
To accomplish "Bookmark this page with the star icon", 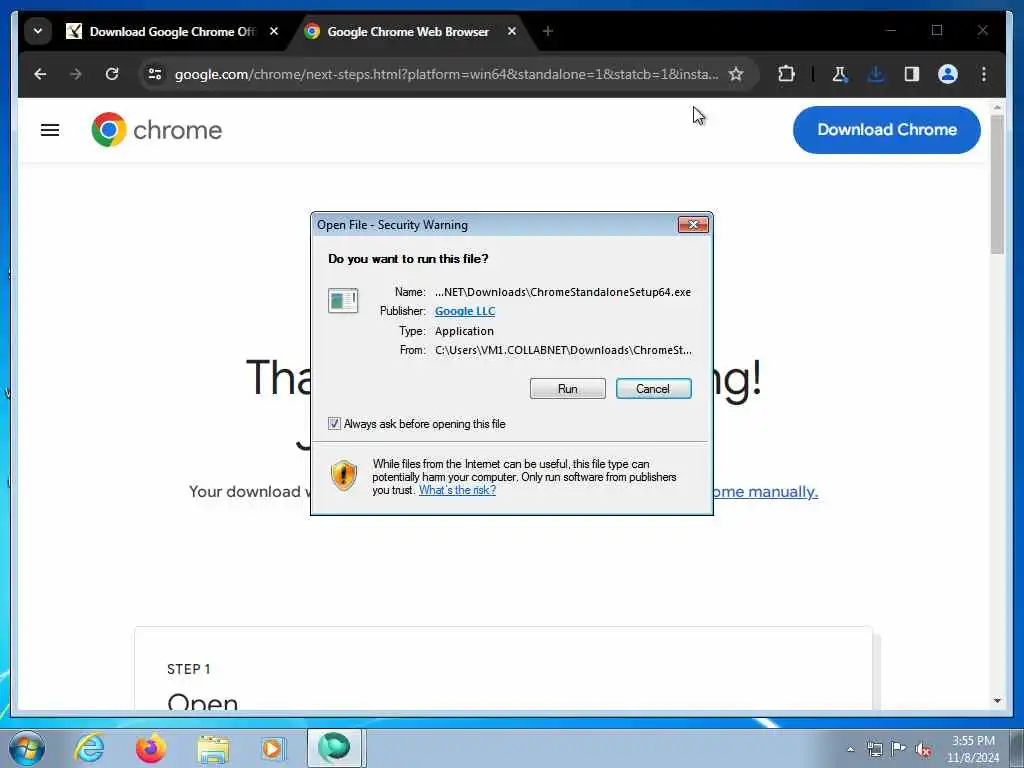I will (x=736, y=74).
